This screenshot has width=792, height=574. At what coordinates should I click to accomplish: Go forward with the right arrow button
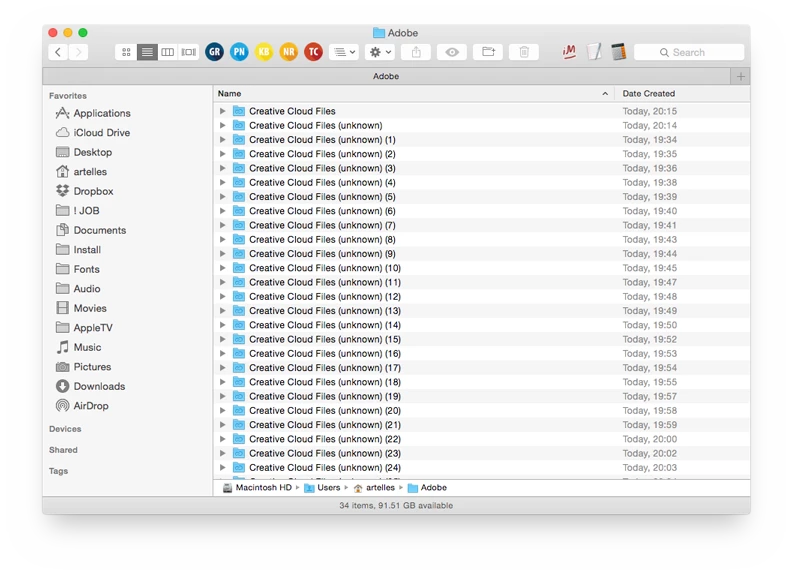coord(78,52)
